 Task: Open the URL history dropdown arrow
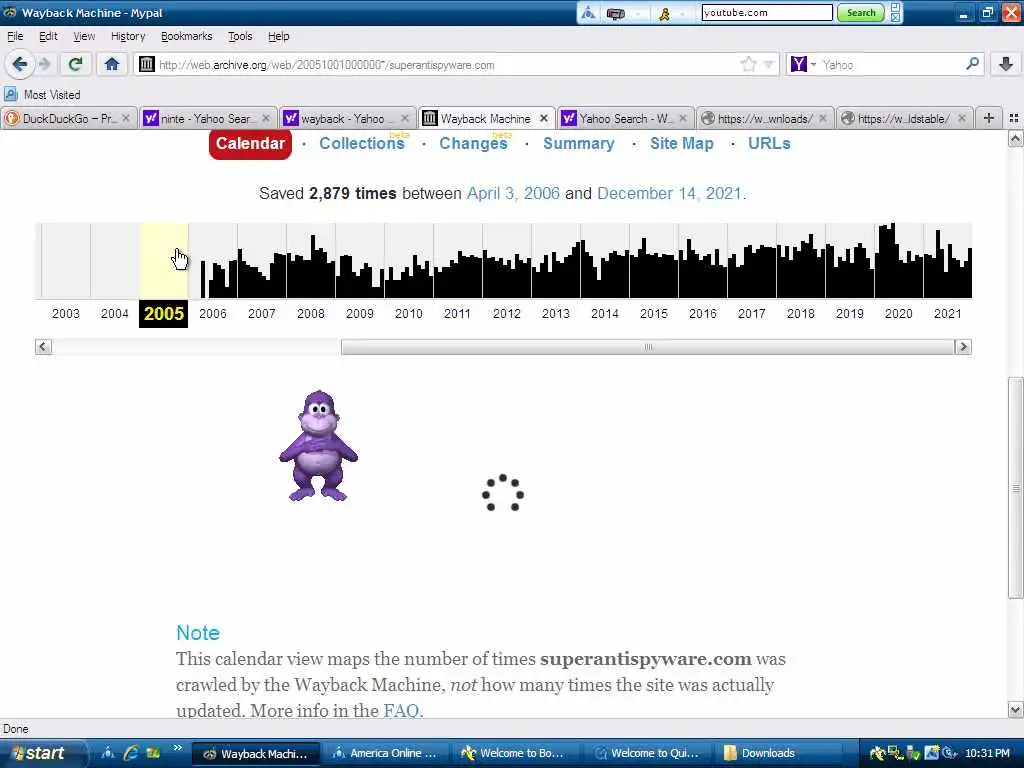pos(769,64)
